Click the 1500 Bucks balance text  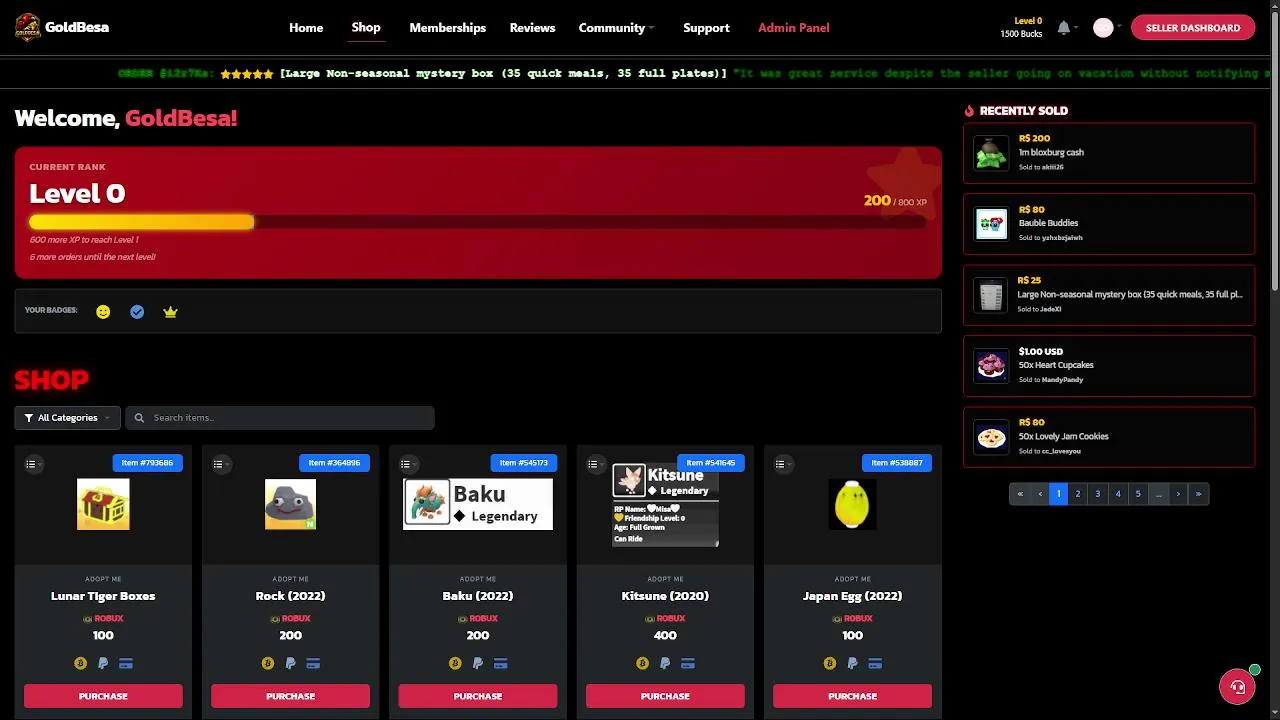point(1021,34)
